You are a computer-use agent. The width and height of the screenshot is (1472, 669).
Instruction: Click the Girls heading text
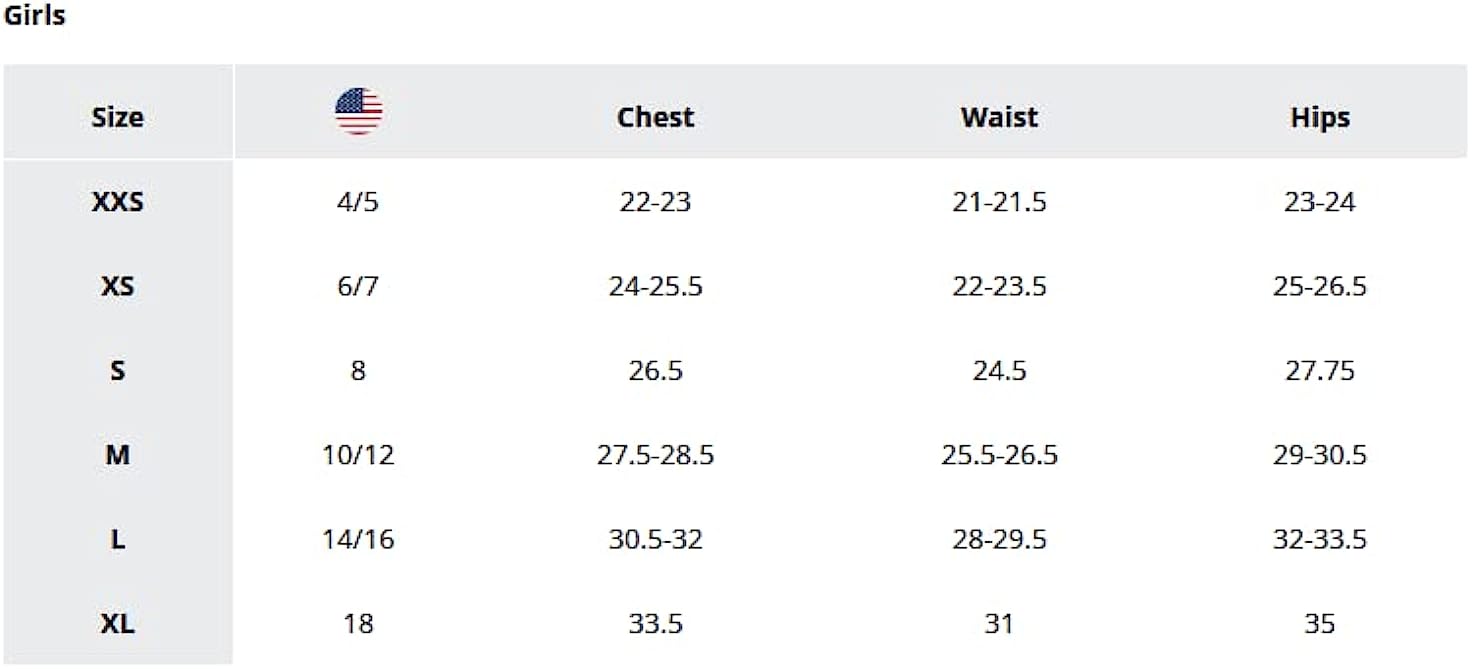pos(33,16)
